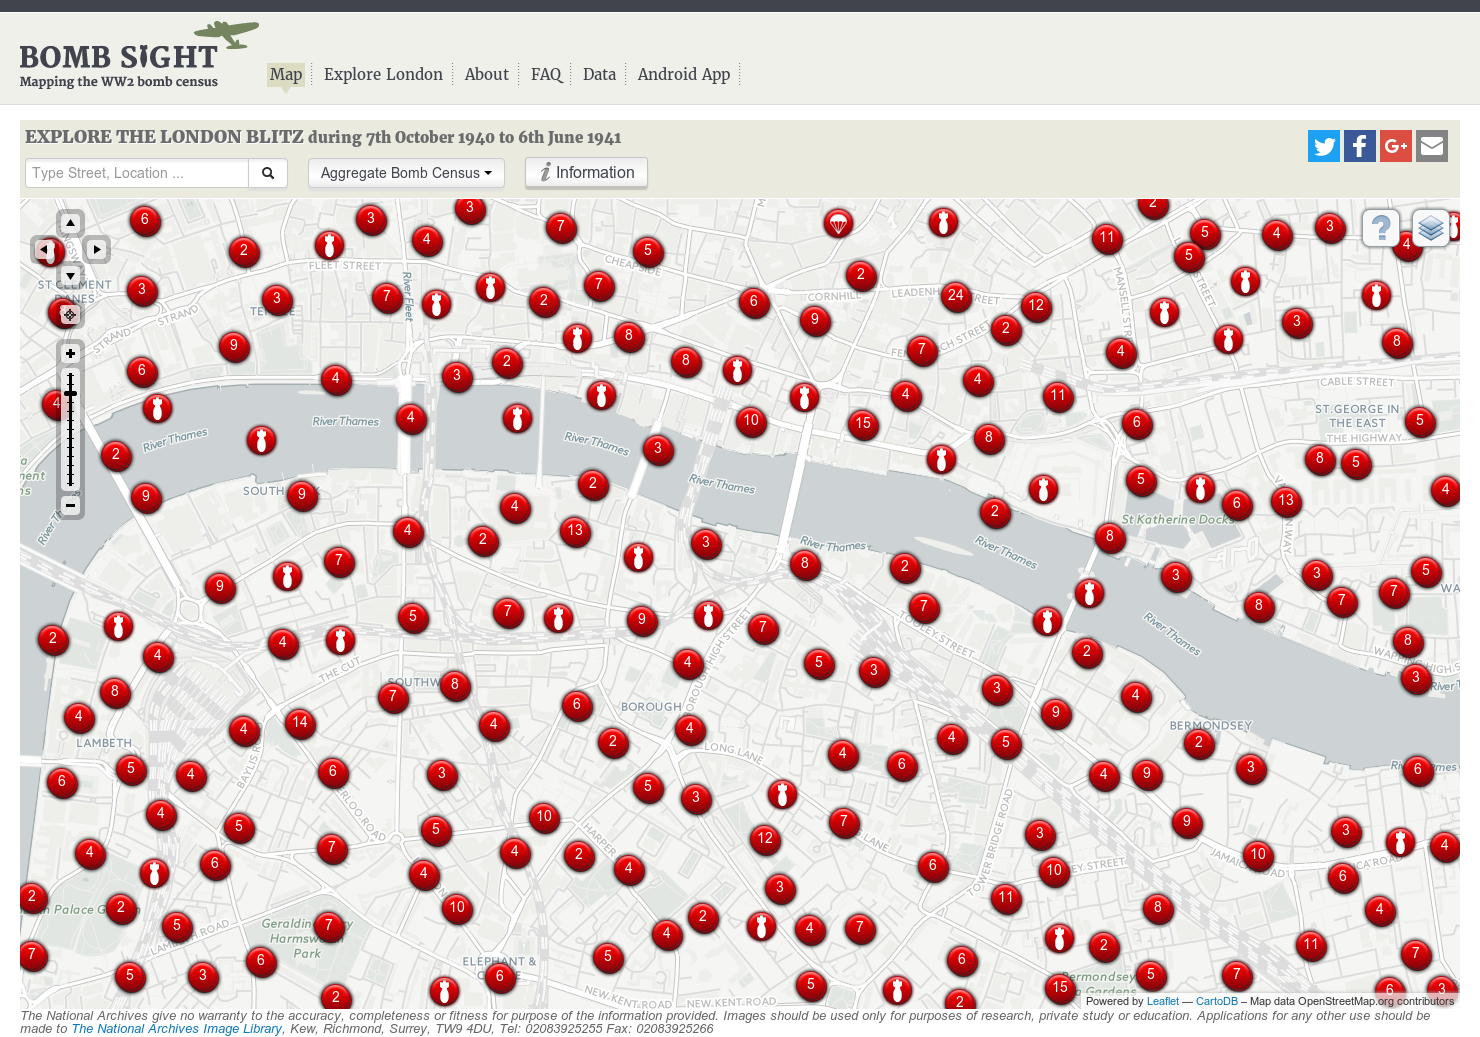Open the FAQ page

[546, 74]
